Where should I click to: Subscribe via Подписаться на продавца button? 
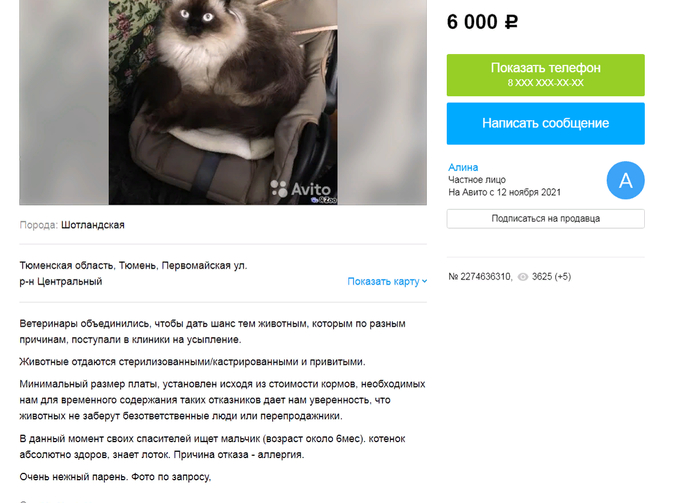coord(546,219)
